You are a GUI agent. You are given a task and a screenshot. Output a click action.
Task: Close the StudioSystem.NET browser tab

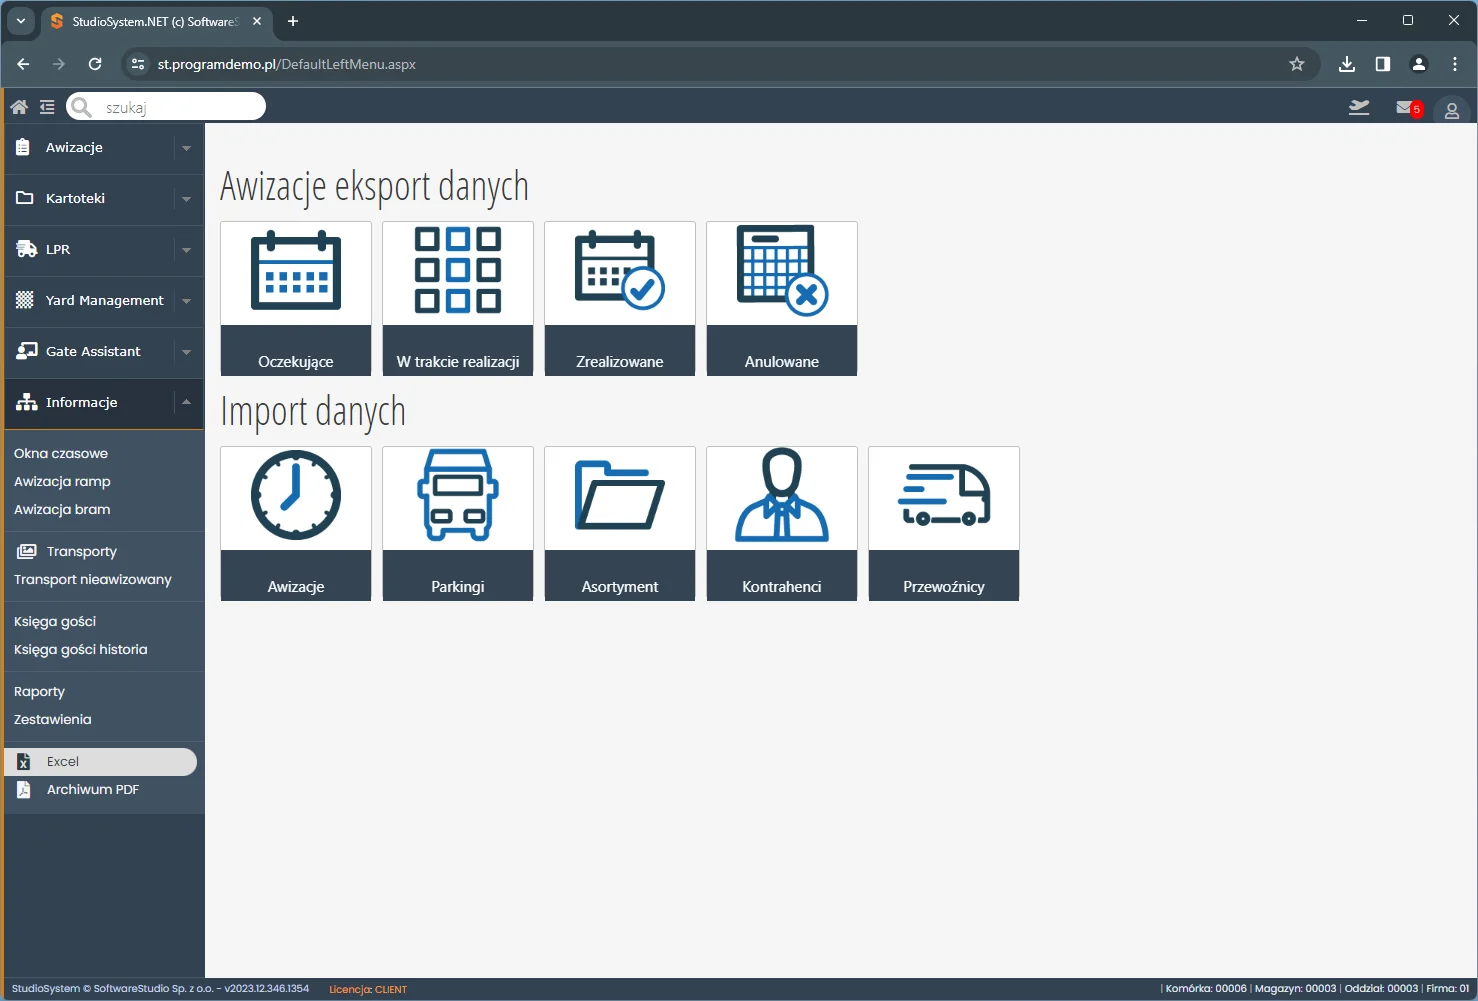[x=257, y=21]
